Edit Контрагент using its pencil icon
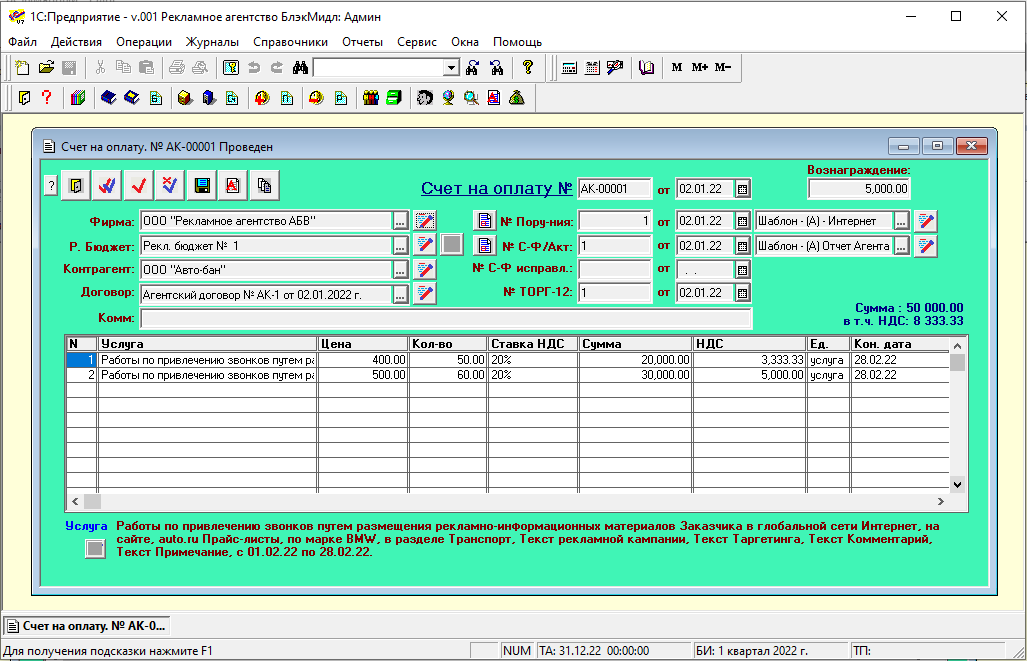This screenshot has width=1027, height=661. coord(425,270)
